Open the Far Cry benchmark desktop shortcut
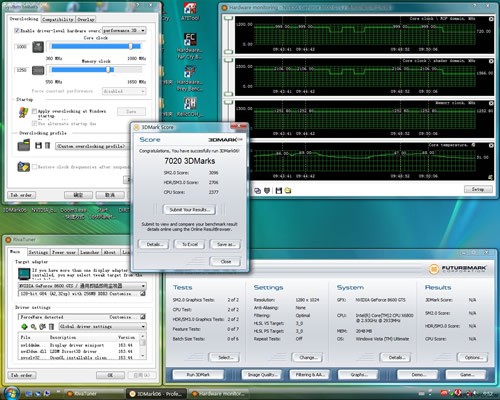The image size is (500, 400). pos(190,46)
